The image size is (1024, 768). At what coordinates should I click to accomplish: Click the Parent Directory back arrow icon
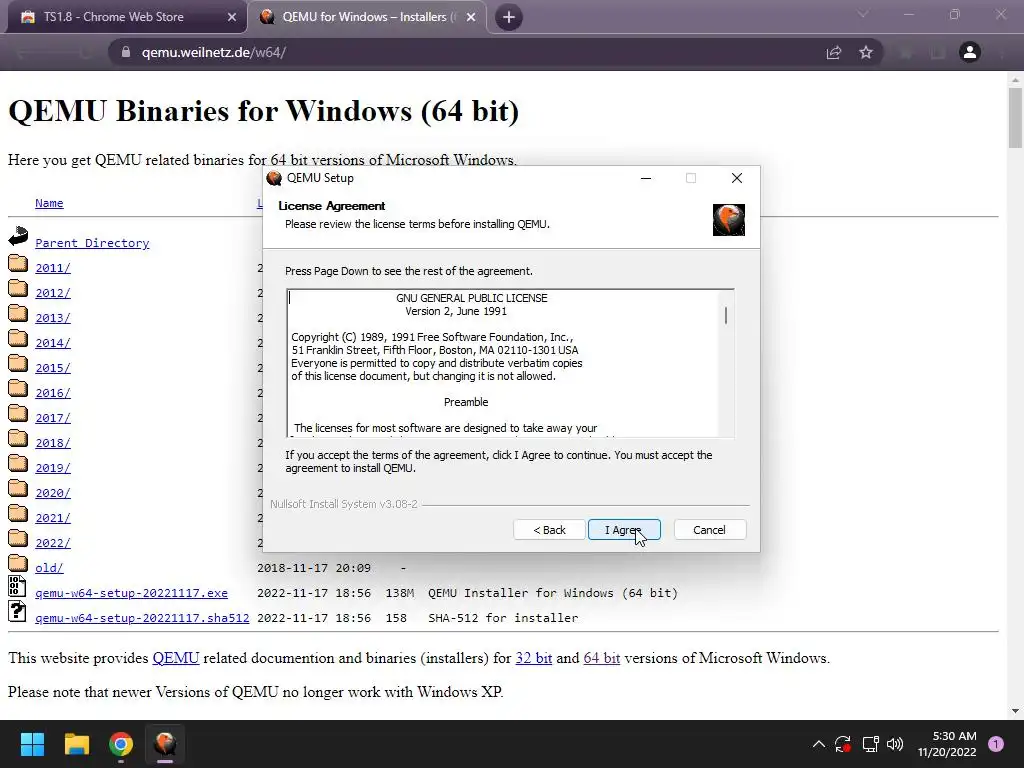[x=18, y=236]
